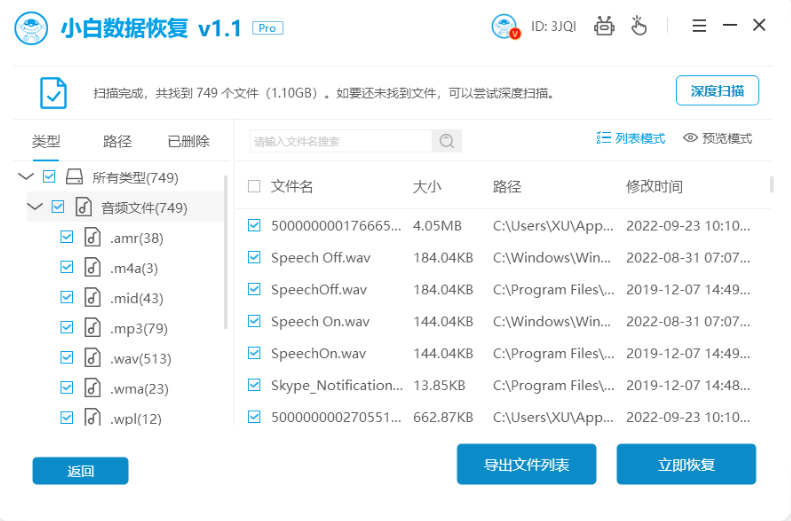Viewport: 791px width, 521px height.
Task: Click the file name search input field
Action: pyautogui.click(x=340, y=141)
